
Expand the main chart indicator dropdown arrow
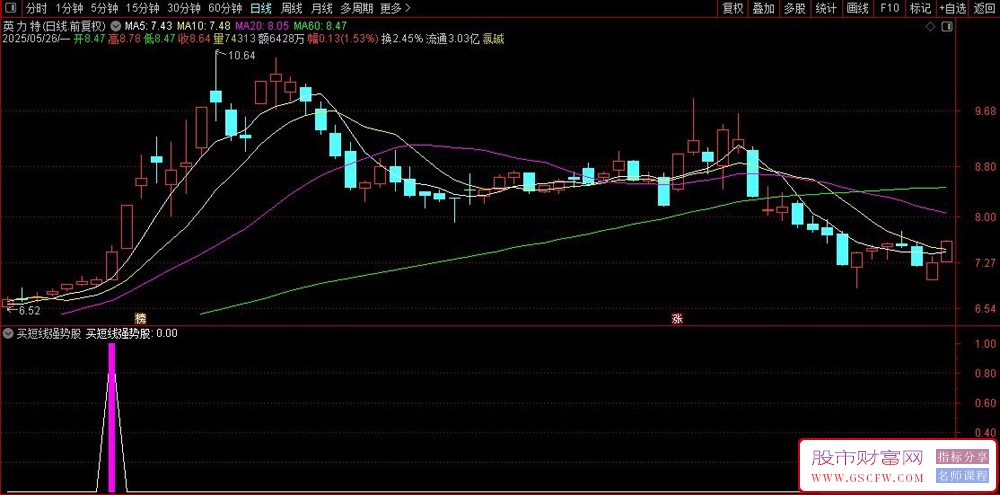(x=115, y=27)
